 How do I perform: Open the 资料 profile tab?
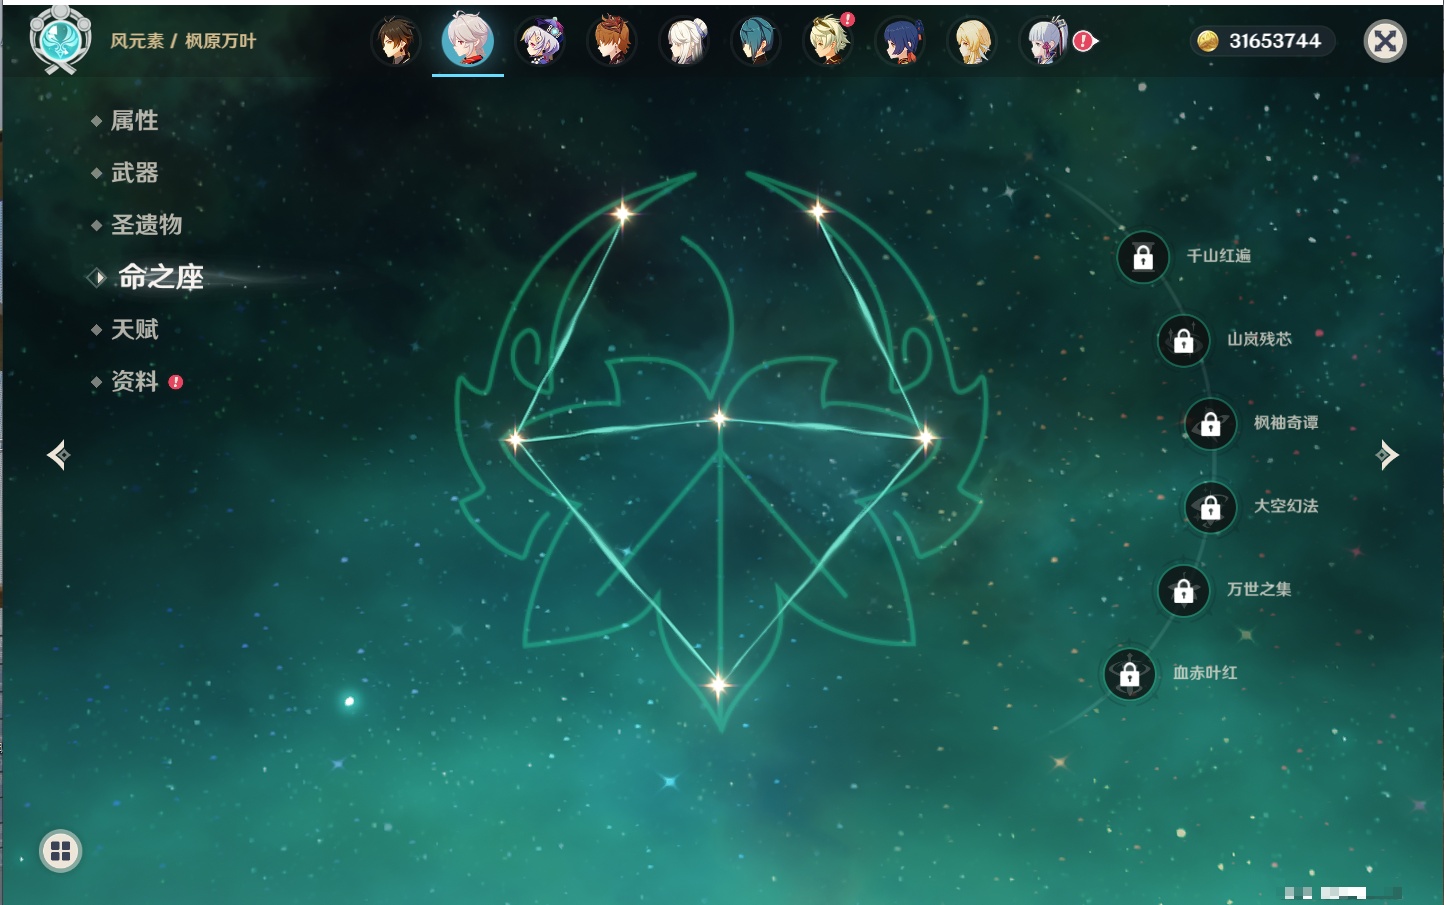[136, 381]
